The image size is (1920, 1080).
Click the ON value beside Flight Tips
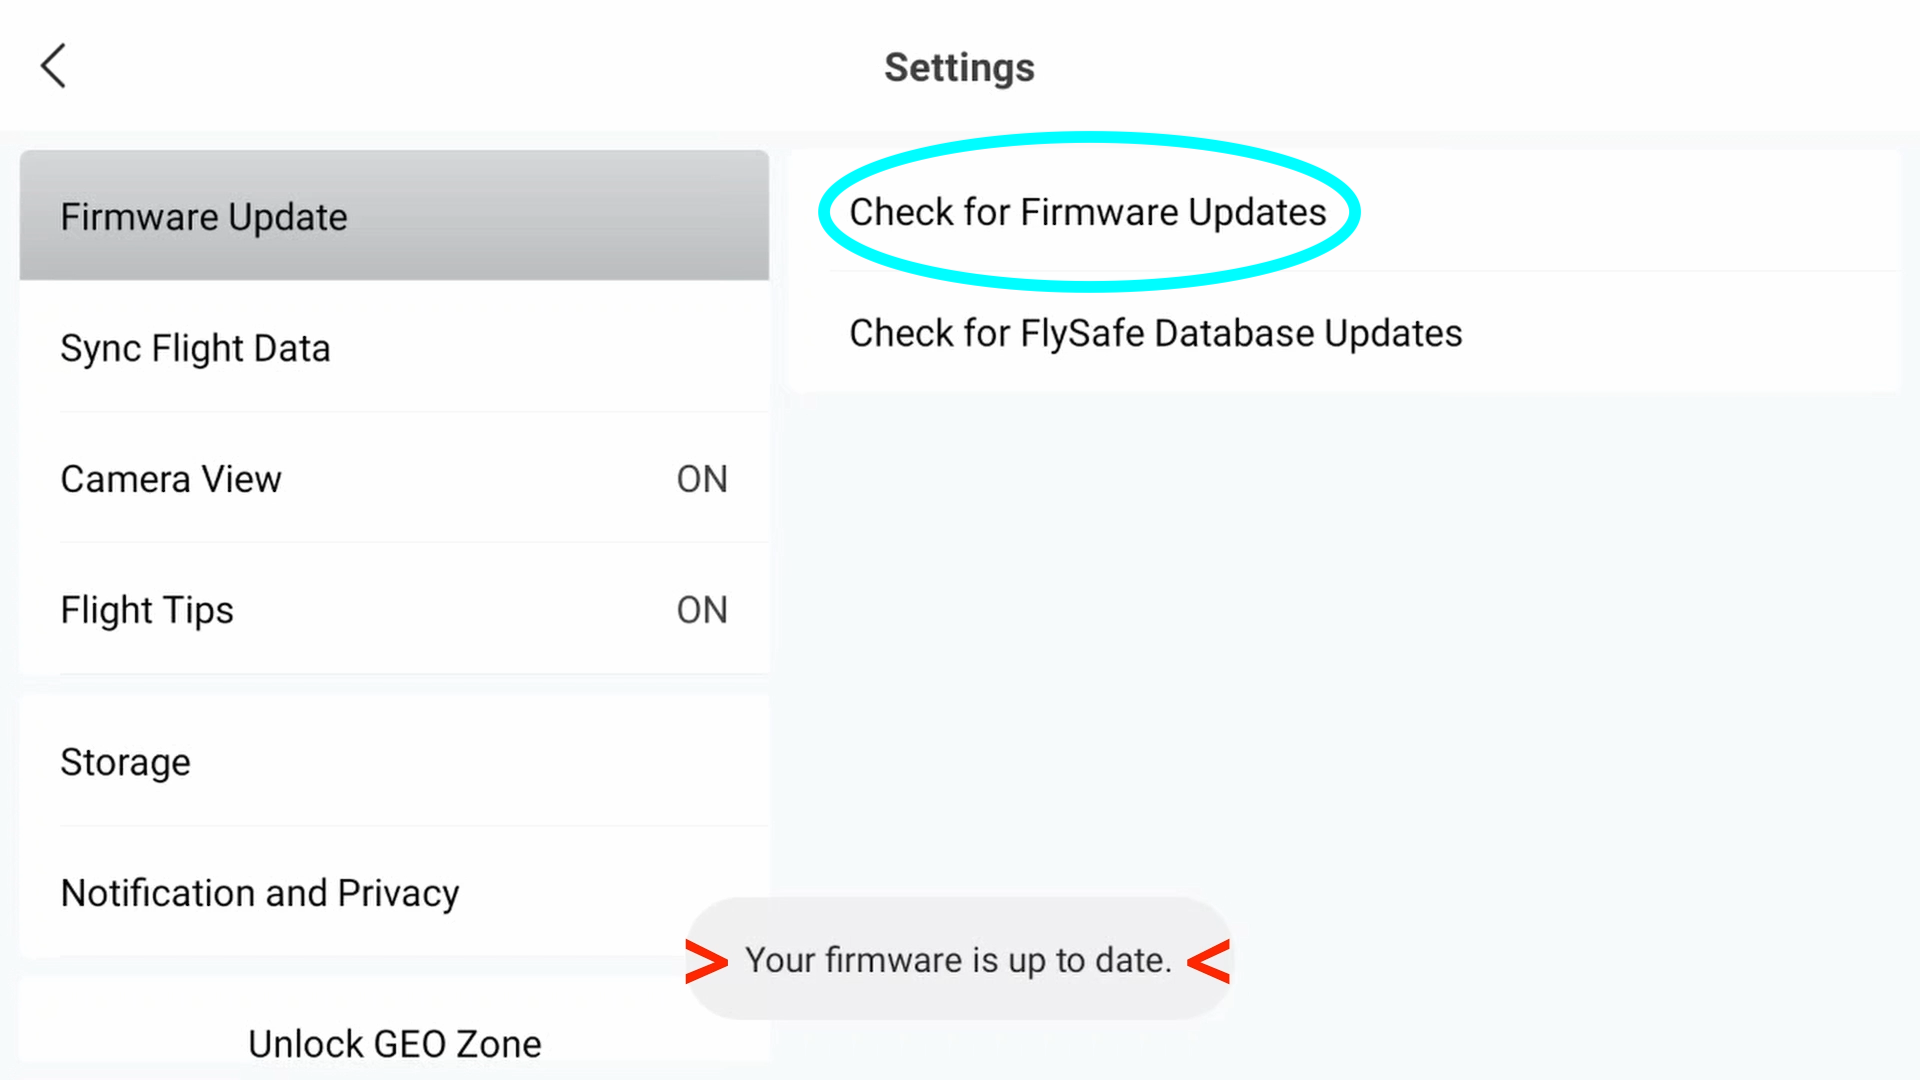702,610
